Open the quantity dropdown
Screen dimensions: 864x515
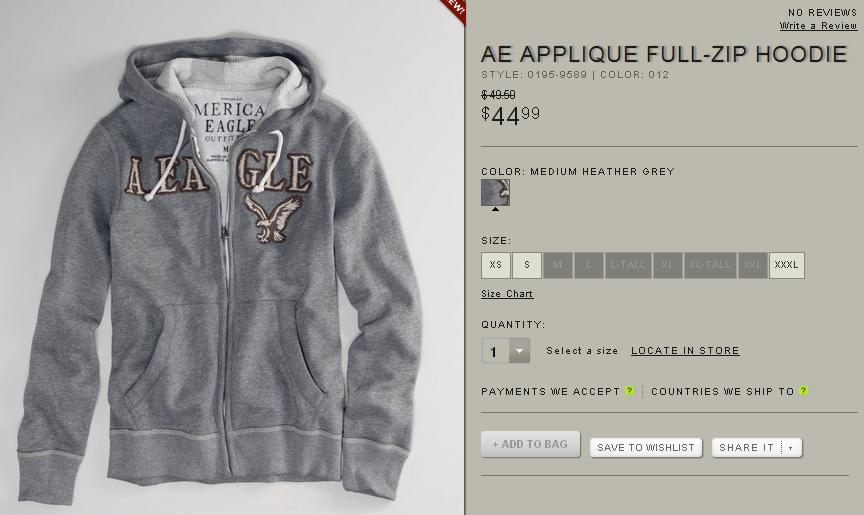pyautogui.click(x=520, y=351)
